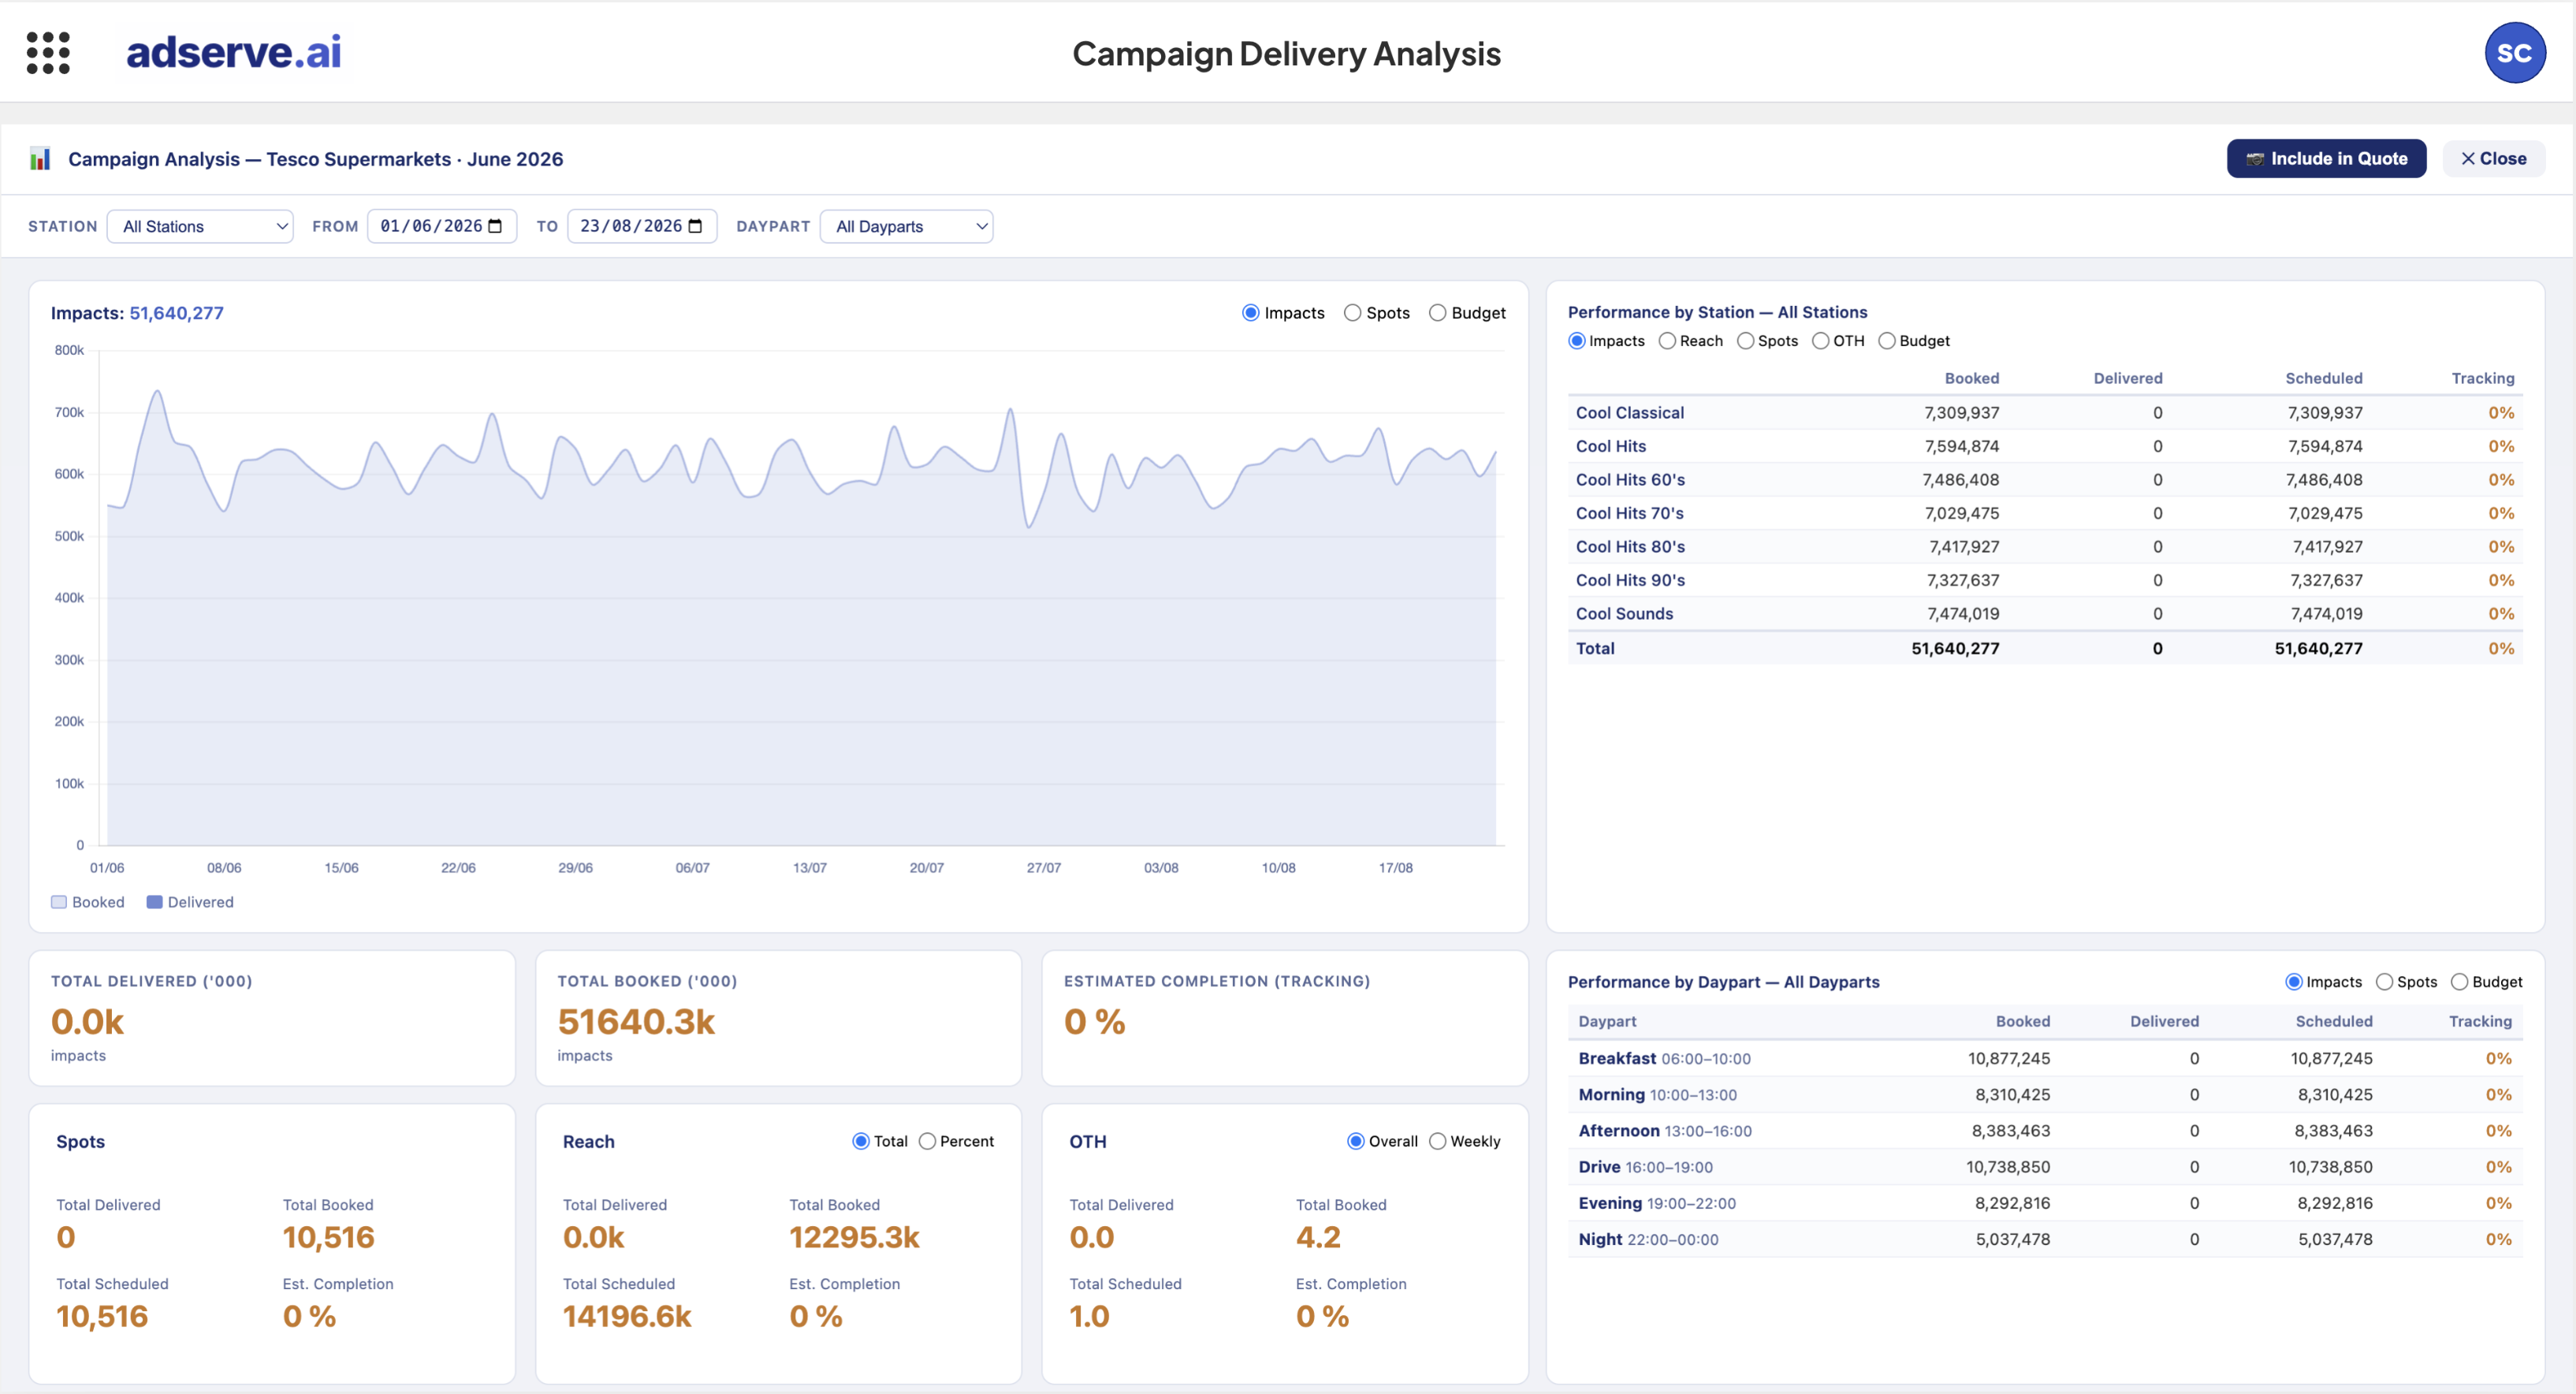The width and height of the screenshot is (2576, 1394).
Task: Click the 27/07 date label on chart axis
Action: (1043, 868)
